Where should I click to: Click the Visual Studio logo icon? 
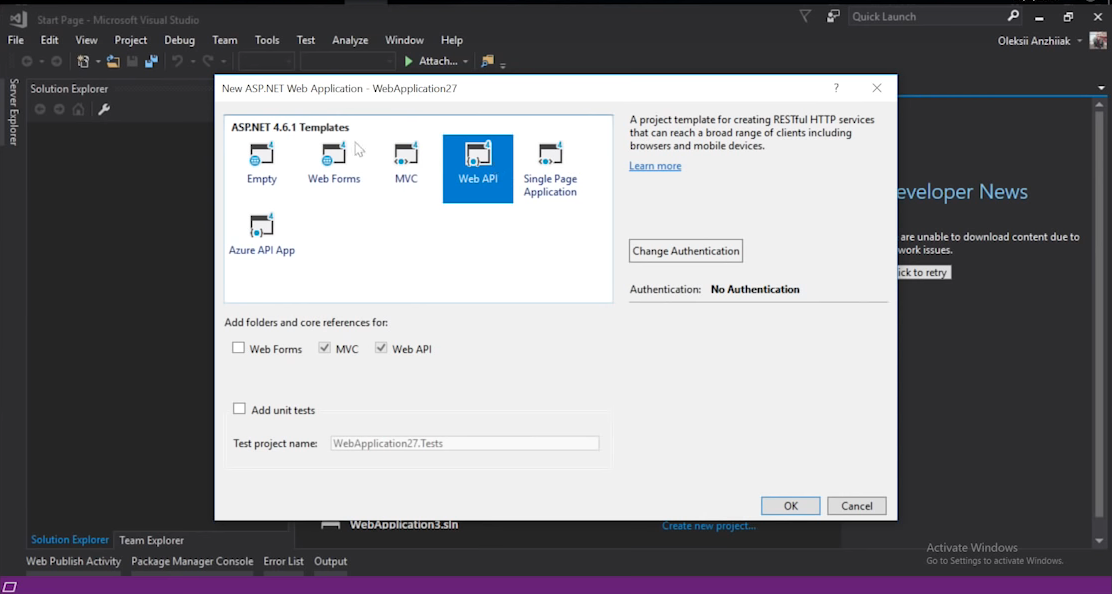pos(18,19)
